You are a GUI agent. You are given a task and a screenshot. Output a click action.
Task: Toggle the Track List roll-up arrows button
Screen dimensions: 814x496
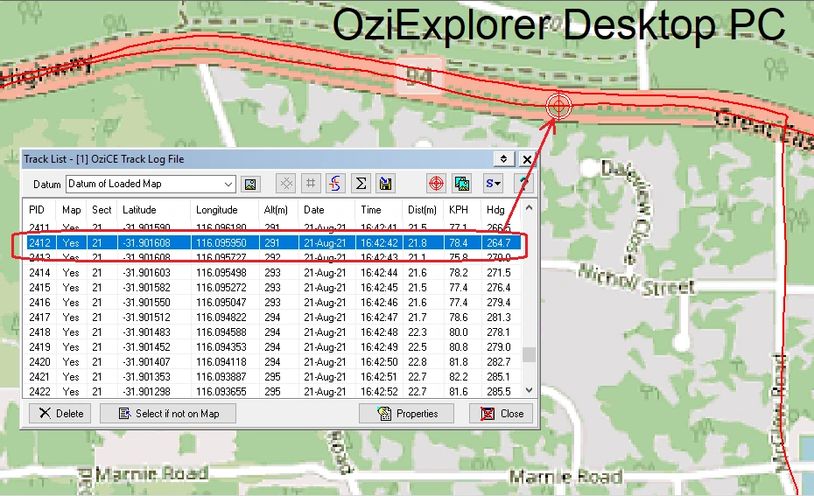[503, 159]
